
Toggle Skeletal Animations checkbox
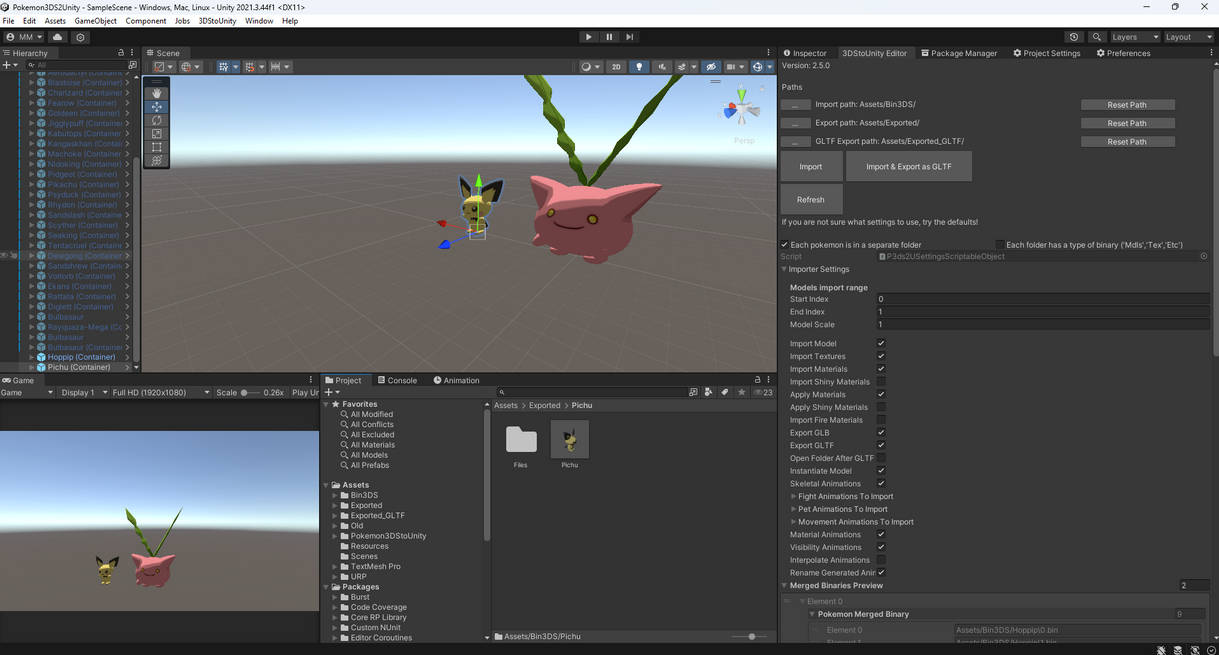point(881,483)
